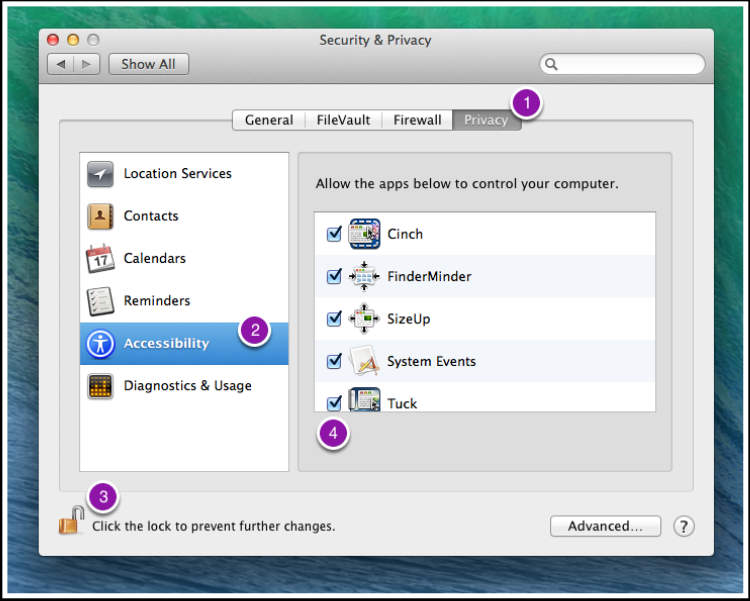Open the Advanced… settings button
Viewport: 750px width, 601px height.
coord(605,526)
